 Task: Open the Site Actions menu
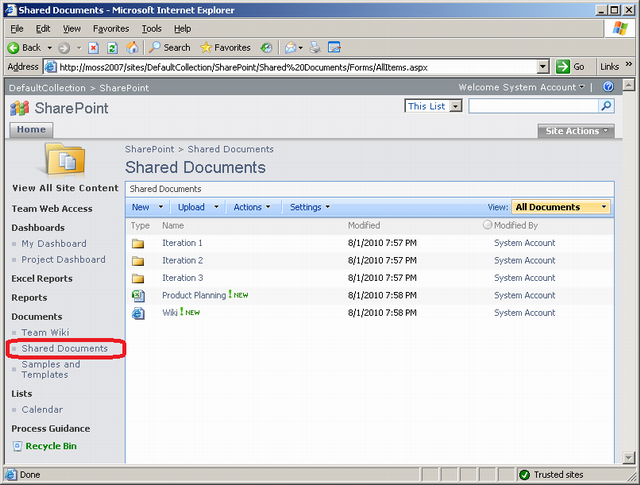576,131
